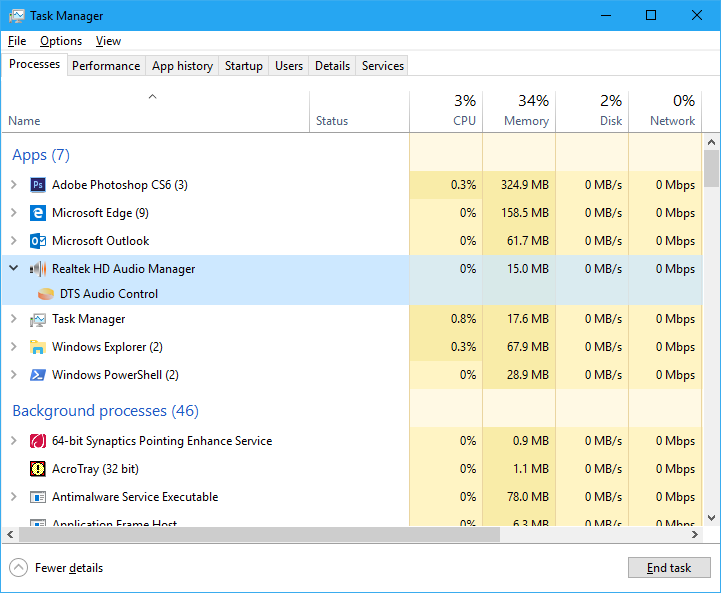721x593 pixels.
Task: Select the DTS Audio Control child entry
Action: (x=109, y=294)
